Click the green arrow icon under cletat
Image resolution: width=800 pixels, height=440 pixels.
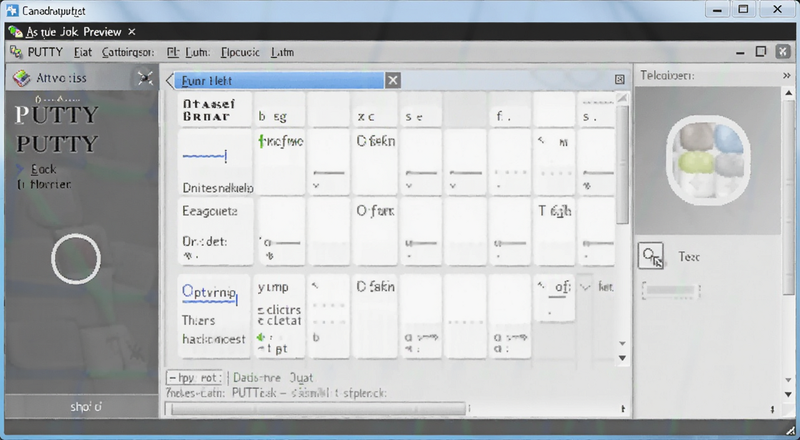pyautogui.click(x=261, y=337)
